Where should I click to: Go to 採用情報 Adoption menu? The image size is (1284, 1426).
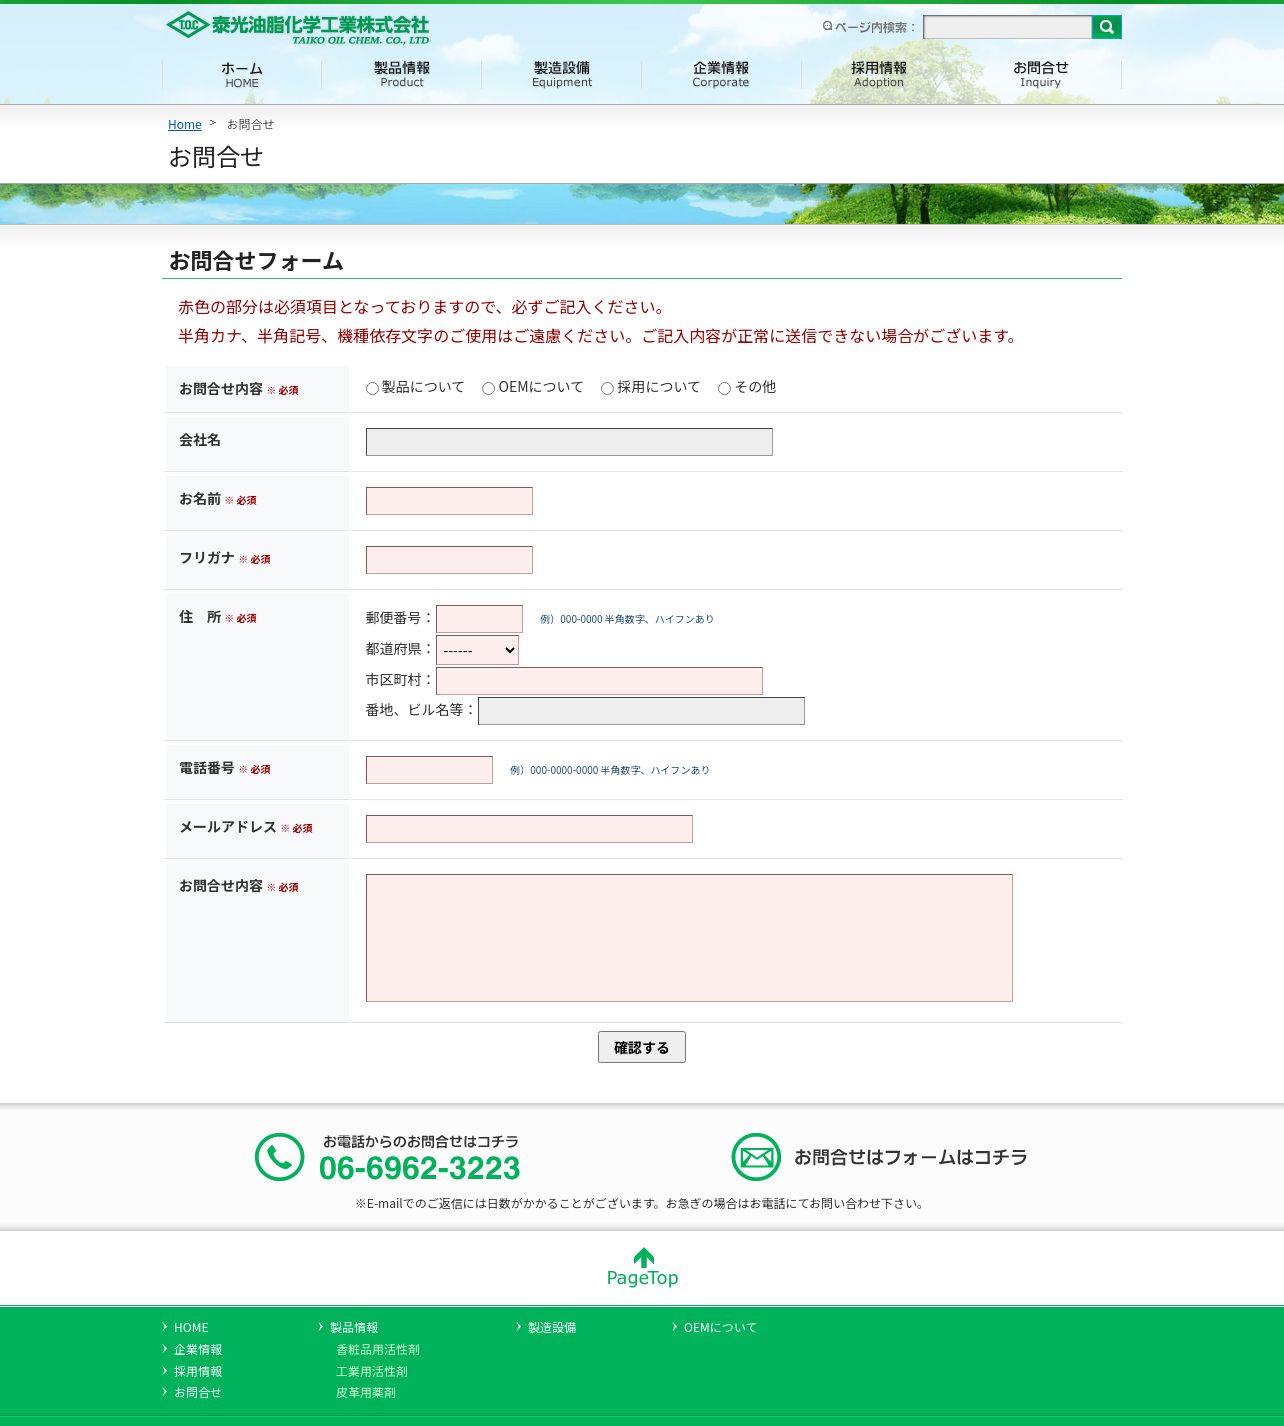pos(879,75)
